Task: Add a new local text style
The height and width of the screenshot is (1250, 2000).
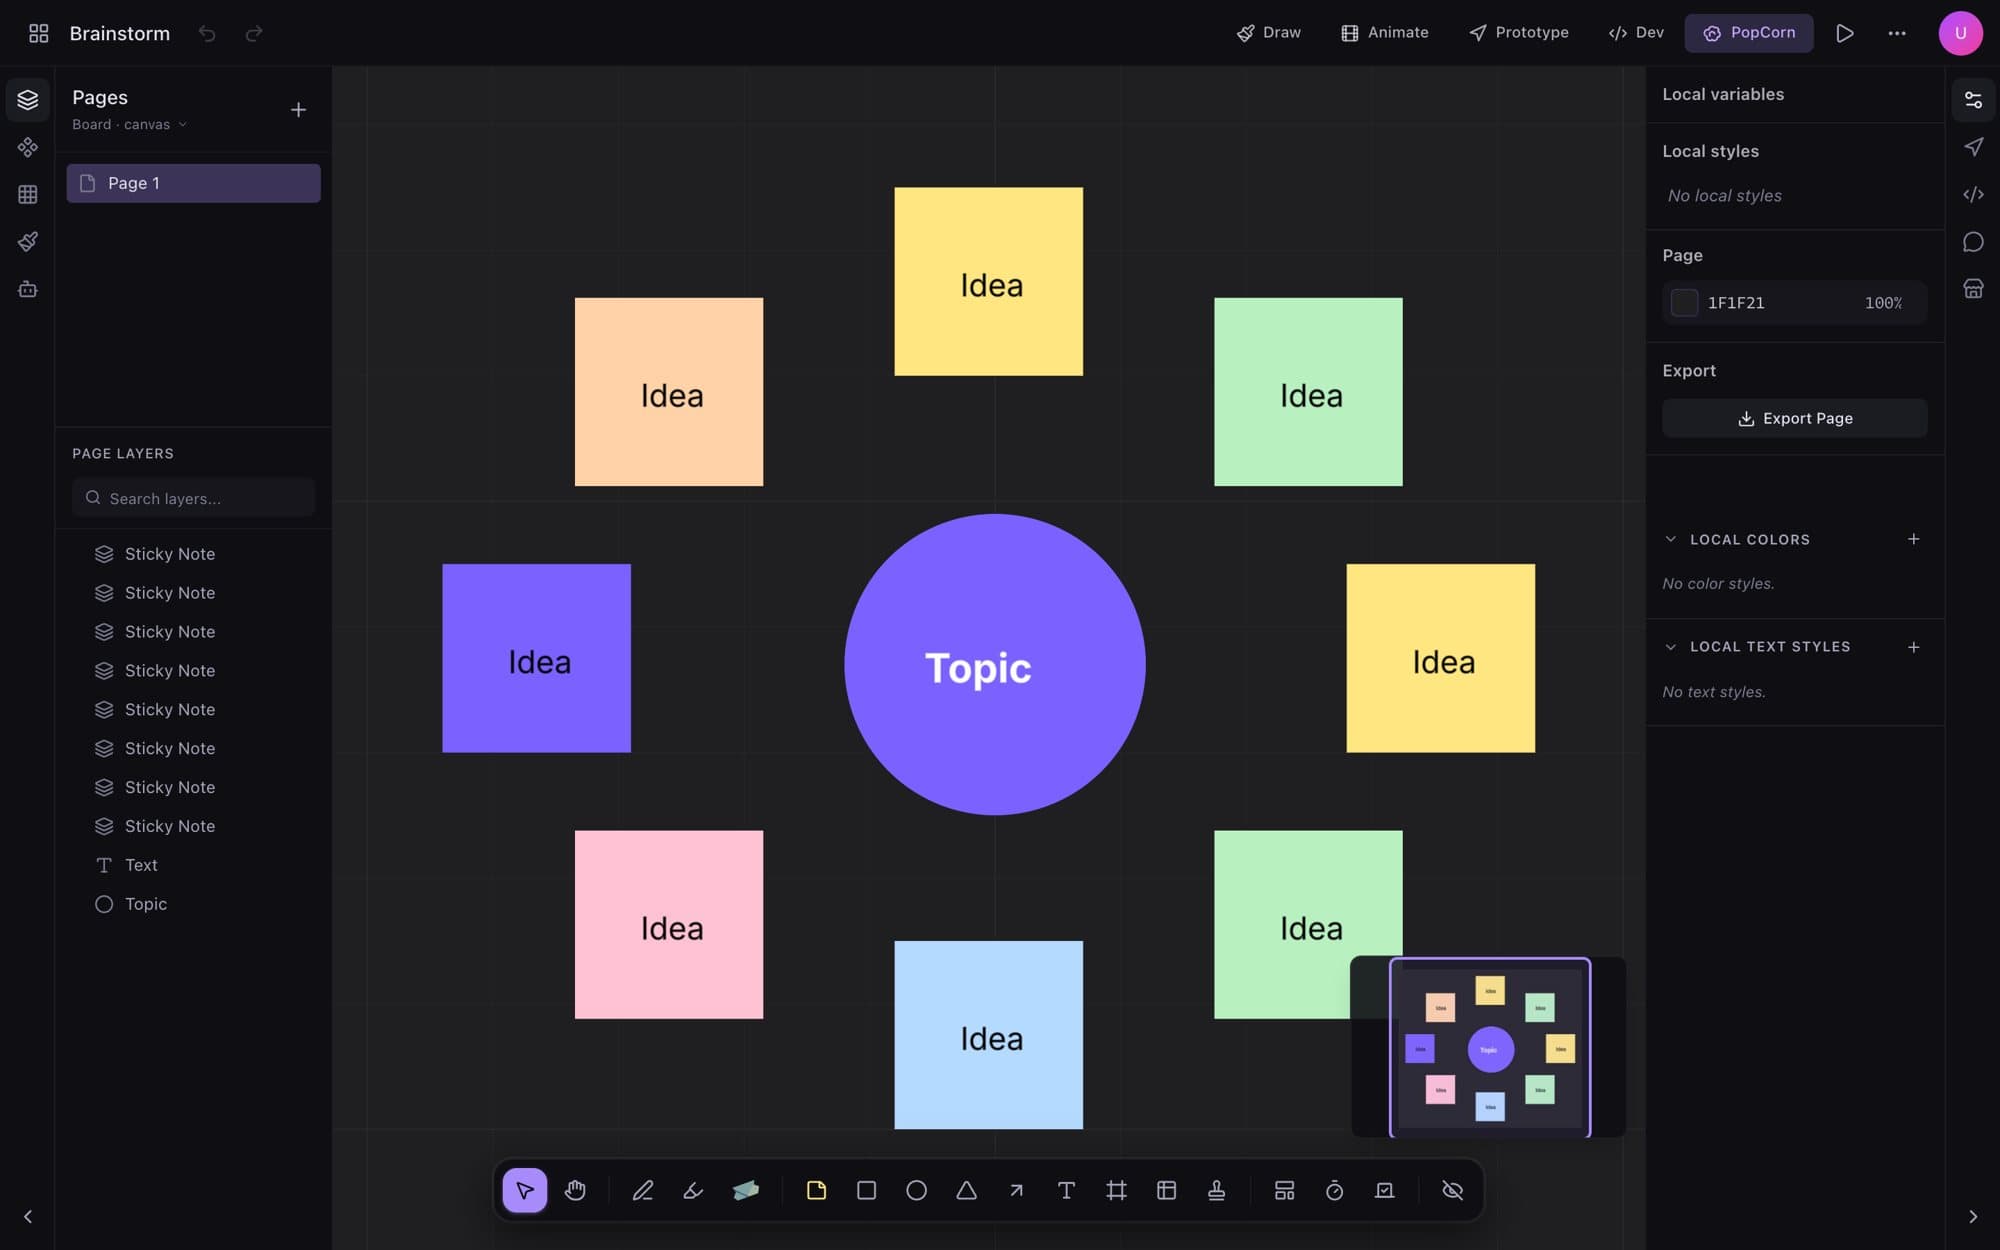Action: coord(1913,647)
